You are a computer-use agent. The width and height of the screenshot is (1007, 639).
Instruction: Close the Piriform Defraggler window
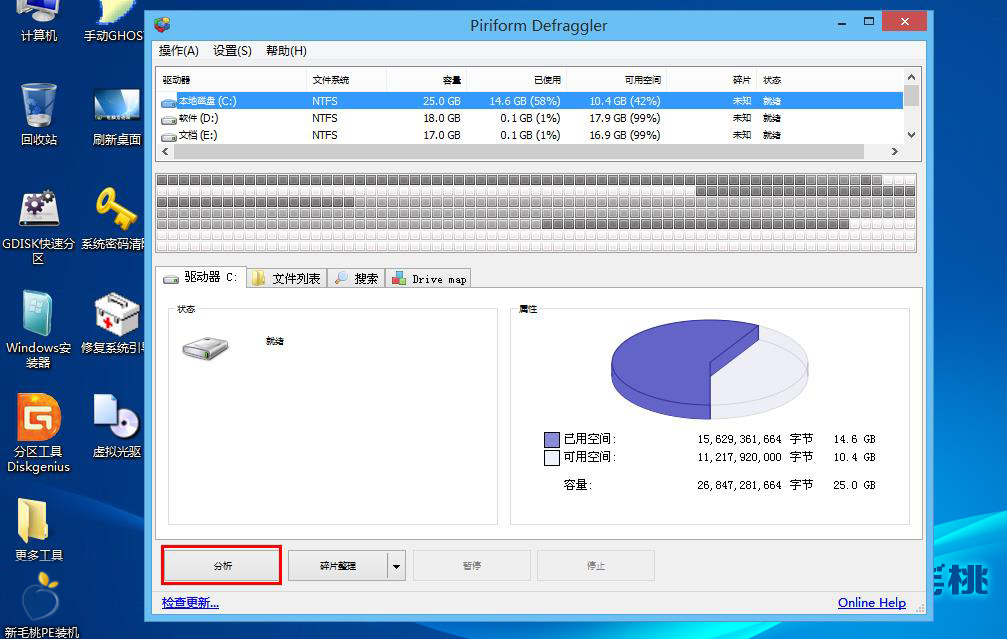pos(904,22)
